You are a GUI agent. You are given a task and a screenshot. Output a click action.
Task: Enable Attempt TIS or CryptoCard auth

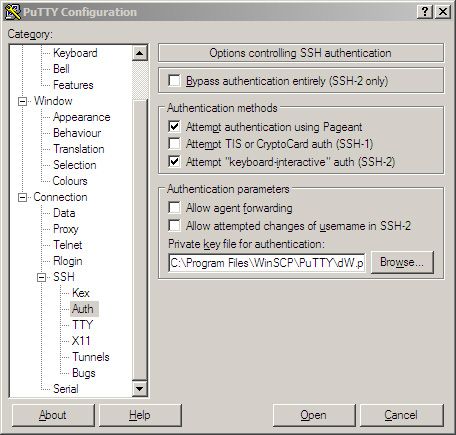coord(175,144)
